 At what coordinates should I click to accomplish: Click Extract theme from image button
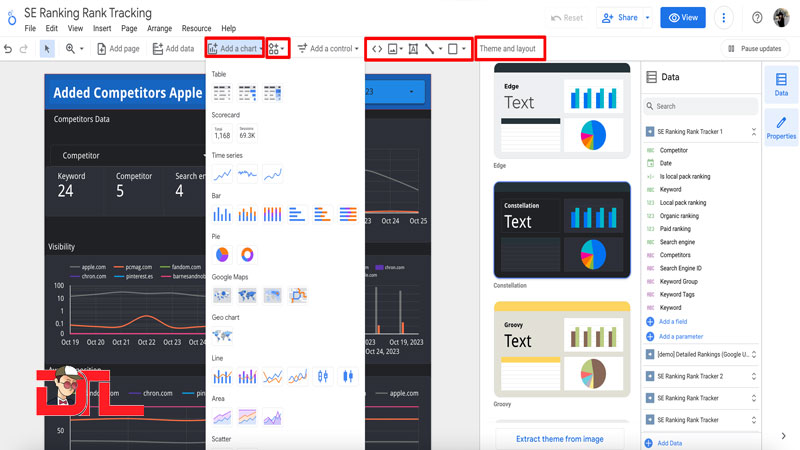pyautogui.click(x=561, y=438)
